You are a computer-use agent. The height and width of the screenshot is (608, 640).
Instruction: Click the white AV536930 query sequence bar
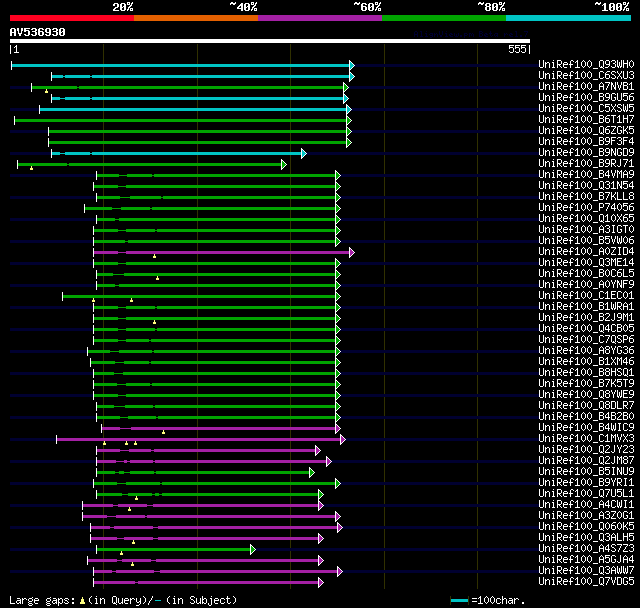click(270, 41)
